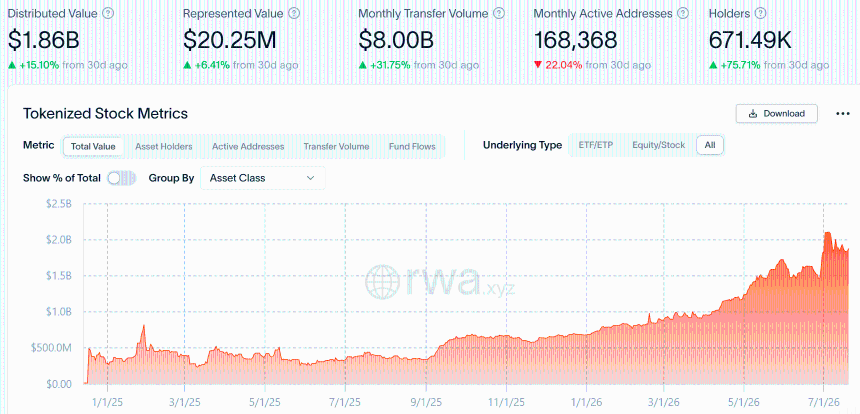Toggle Show % of Total switch

(121, 178)
